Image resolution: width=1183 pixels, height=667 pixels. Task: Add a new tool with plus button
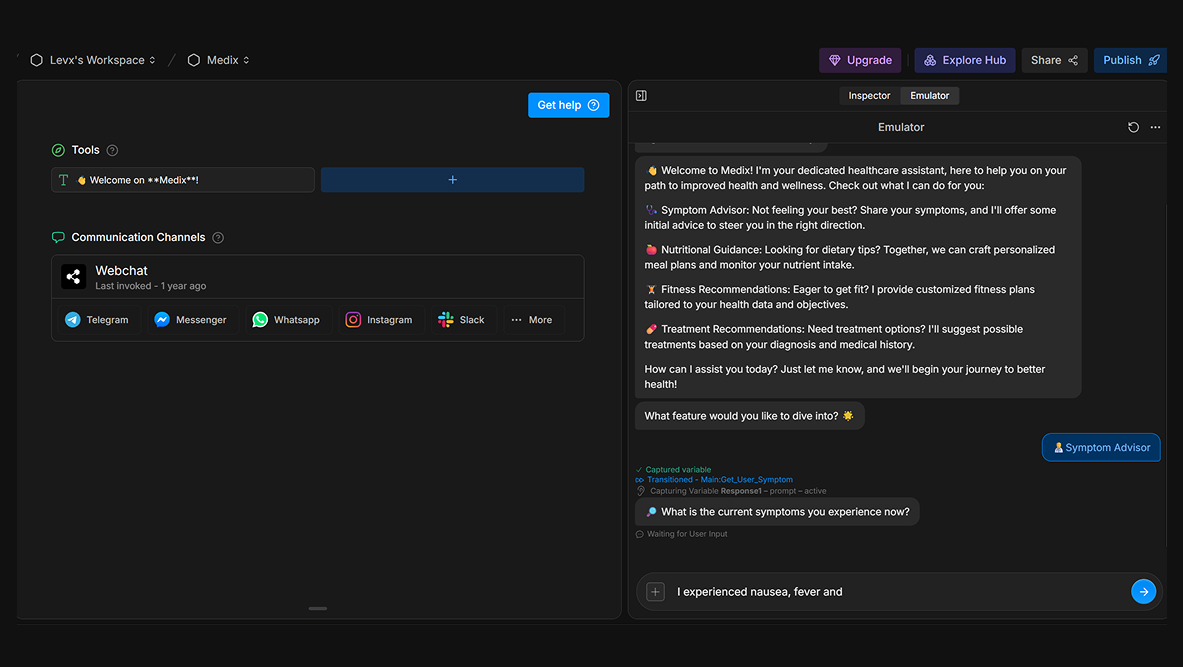pos(452,180)
